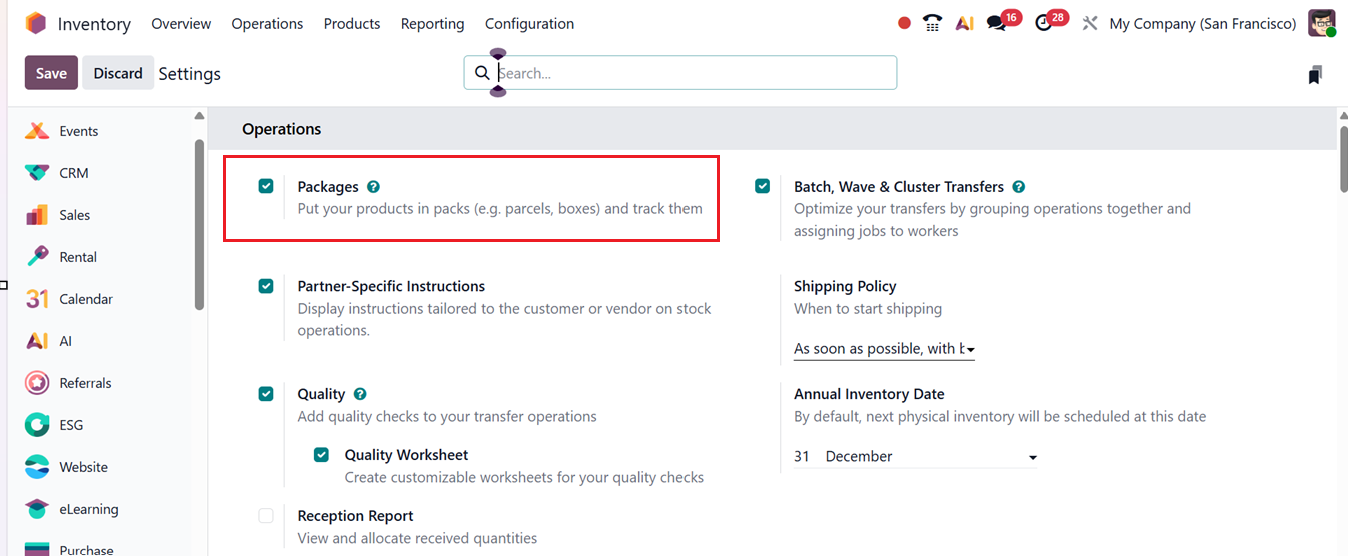Select the Website icon in sidebar
Image resolution: width=1348 pixels, height=556 pixels.
[37, 467]
